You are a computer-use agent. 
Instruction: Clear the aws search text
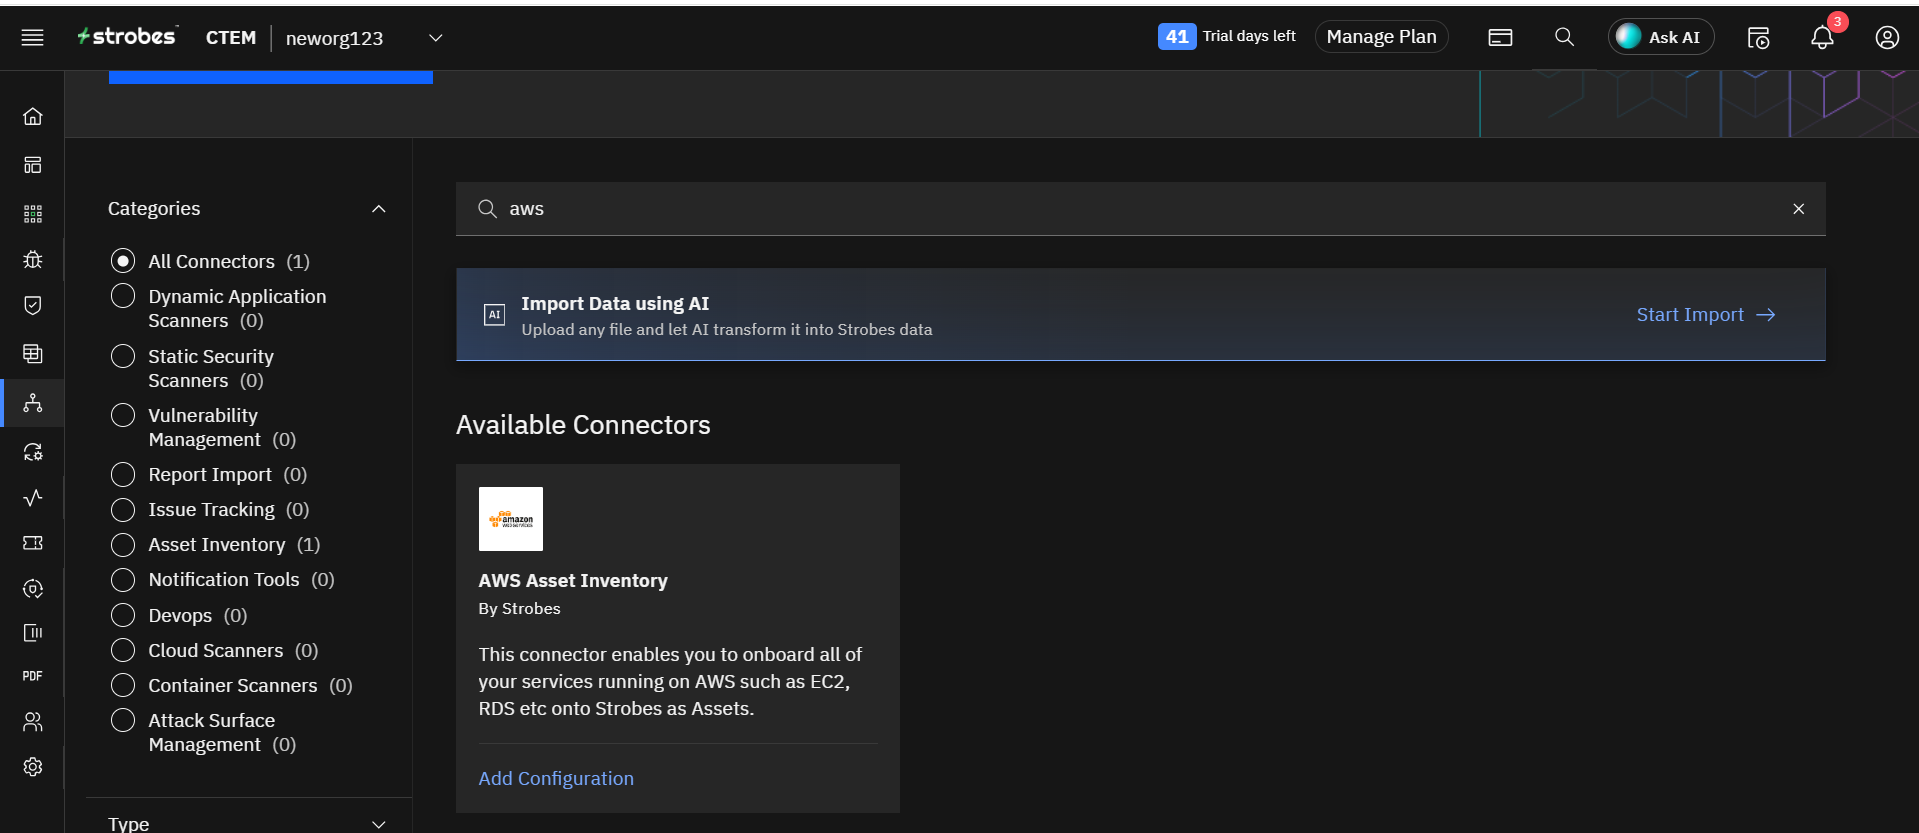pos(1798,209)
